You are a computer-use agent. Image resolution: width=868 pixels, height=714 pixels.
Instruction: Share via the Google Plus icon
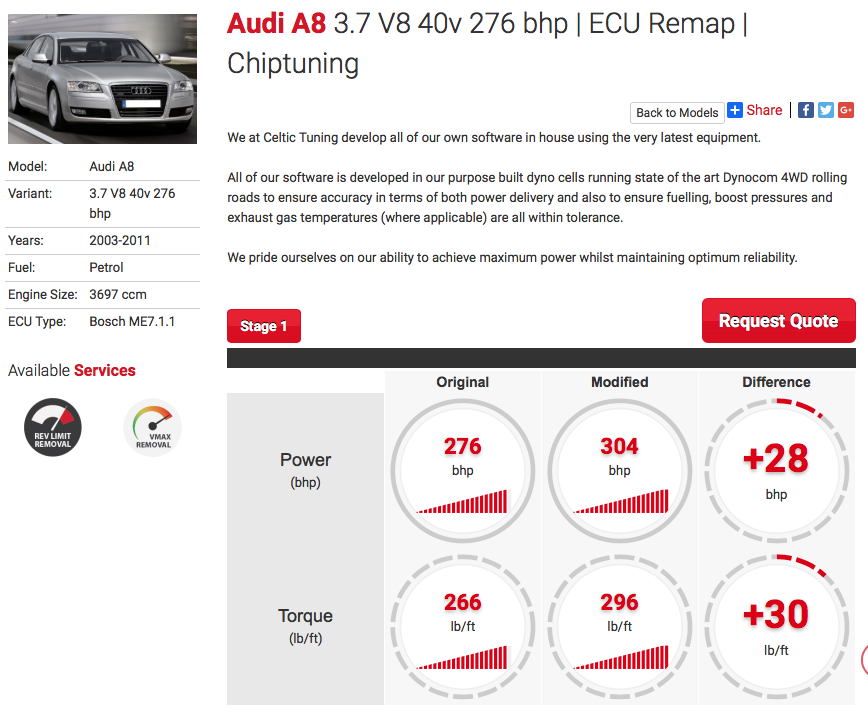pos(846,110)
